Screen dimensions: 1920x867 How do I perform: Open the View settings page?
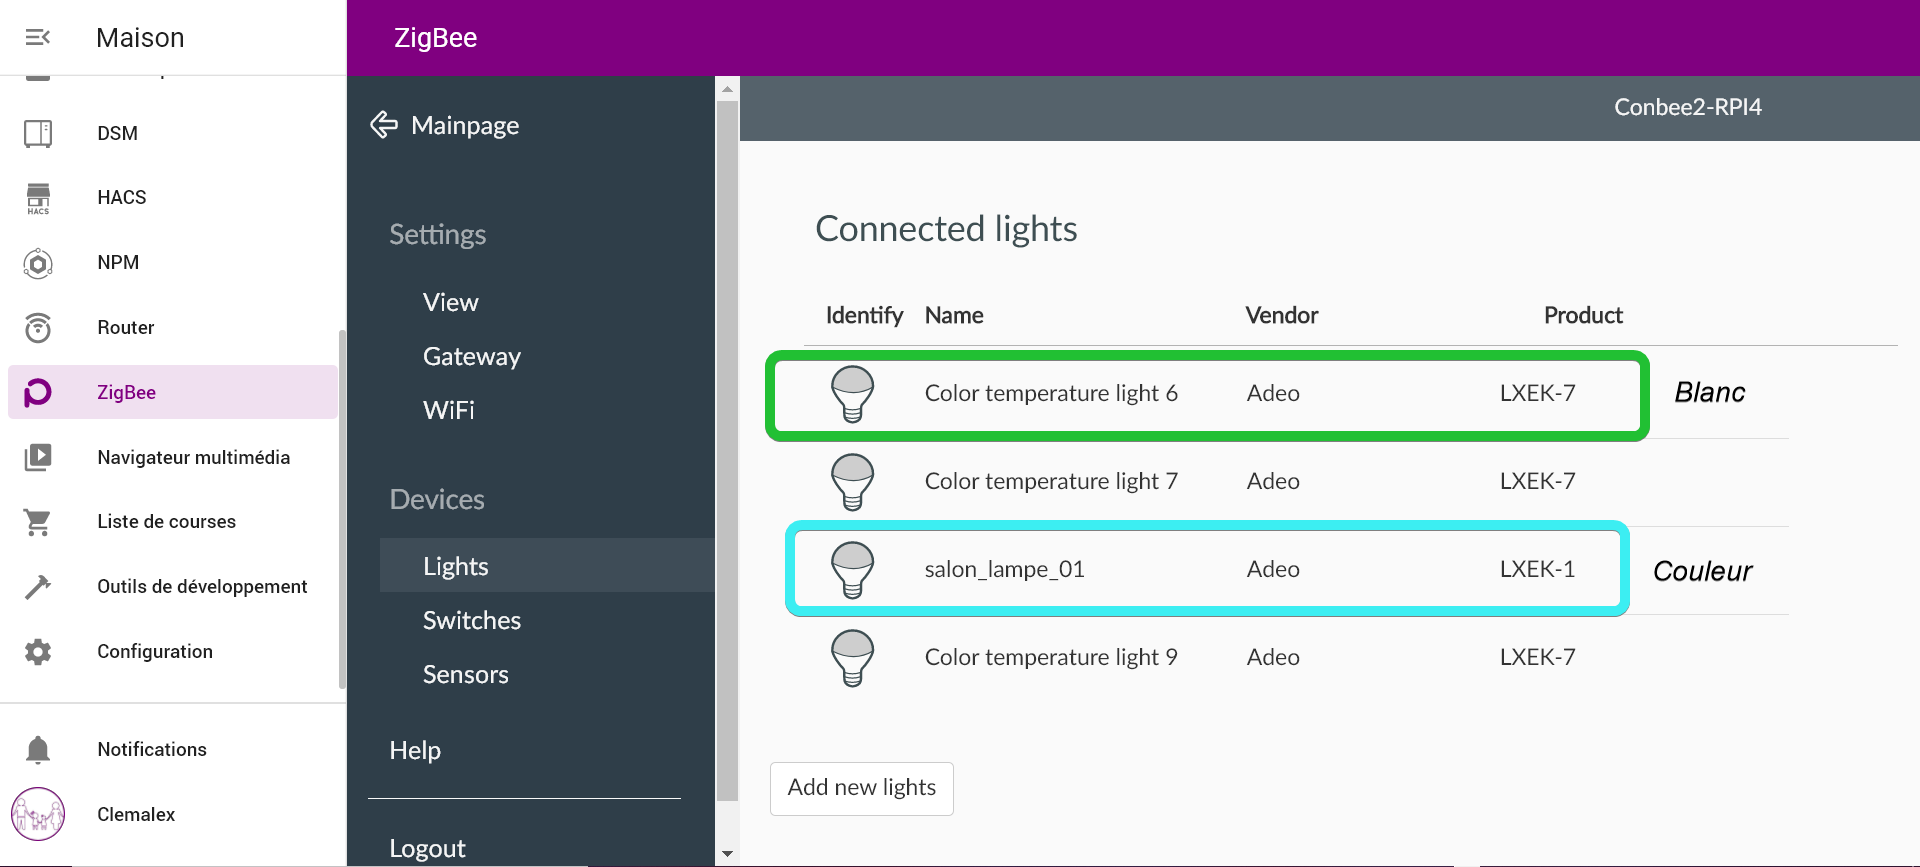click(450, 302)
